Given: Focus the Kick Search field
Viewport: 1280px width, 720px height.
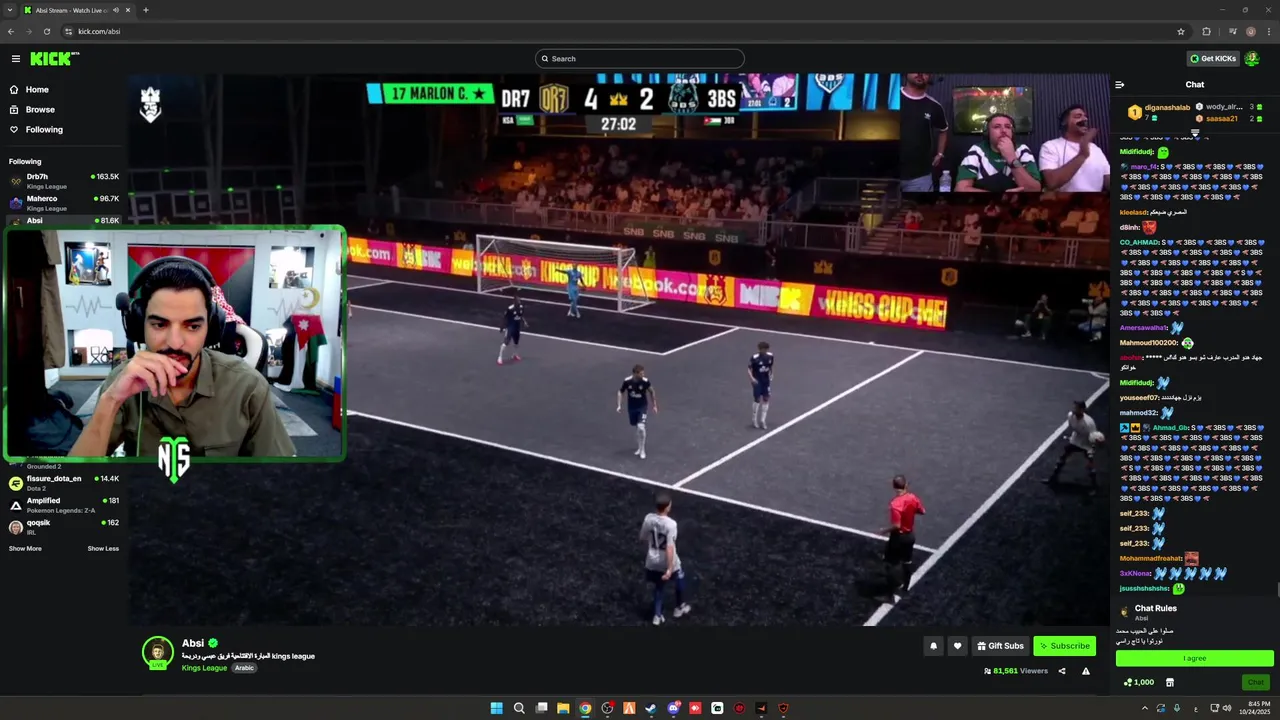Looking at the screenshot, I should coord(640,59).
